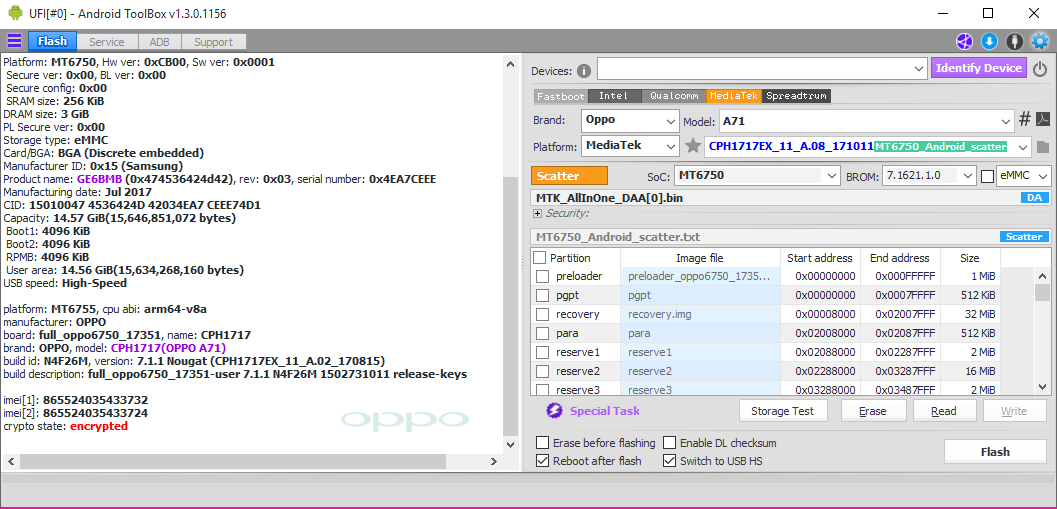
Task: Click the Special Task link
Action: [x=605, y=411]
